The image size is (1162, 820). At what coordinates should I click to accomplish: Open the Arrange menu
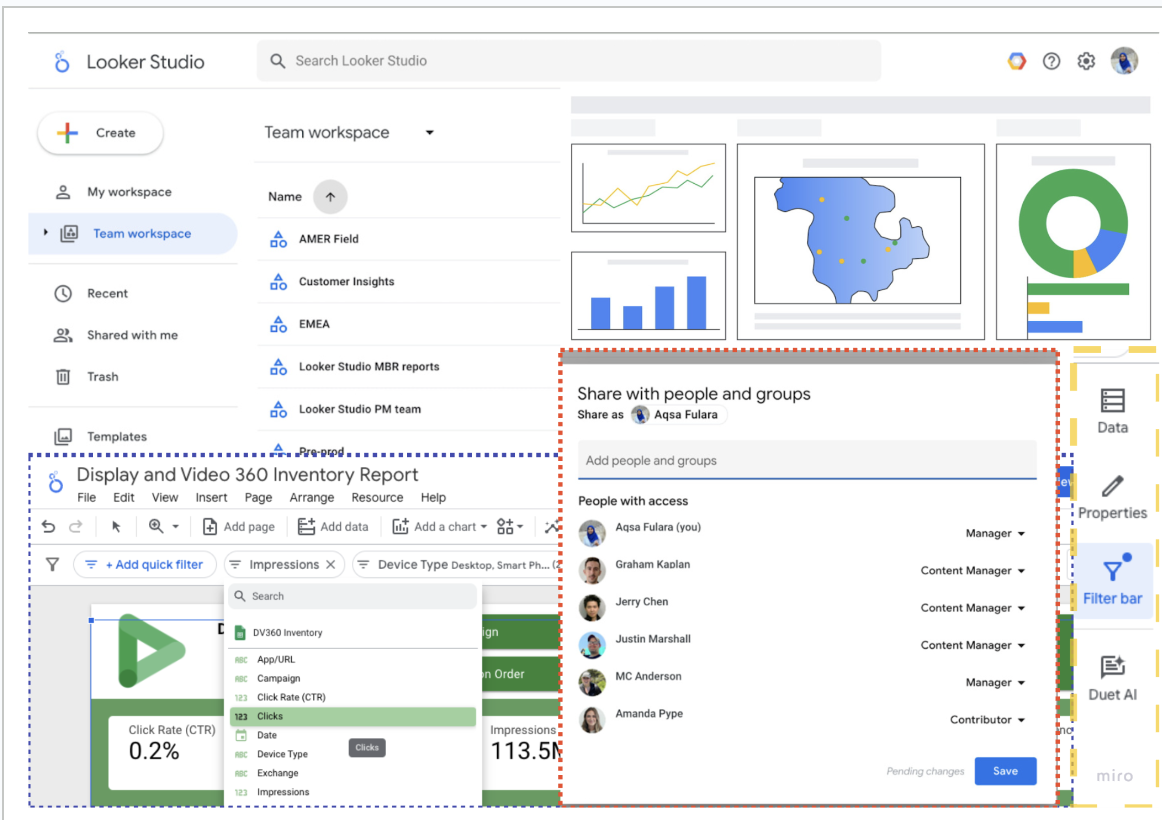[x=311, y=498]
